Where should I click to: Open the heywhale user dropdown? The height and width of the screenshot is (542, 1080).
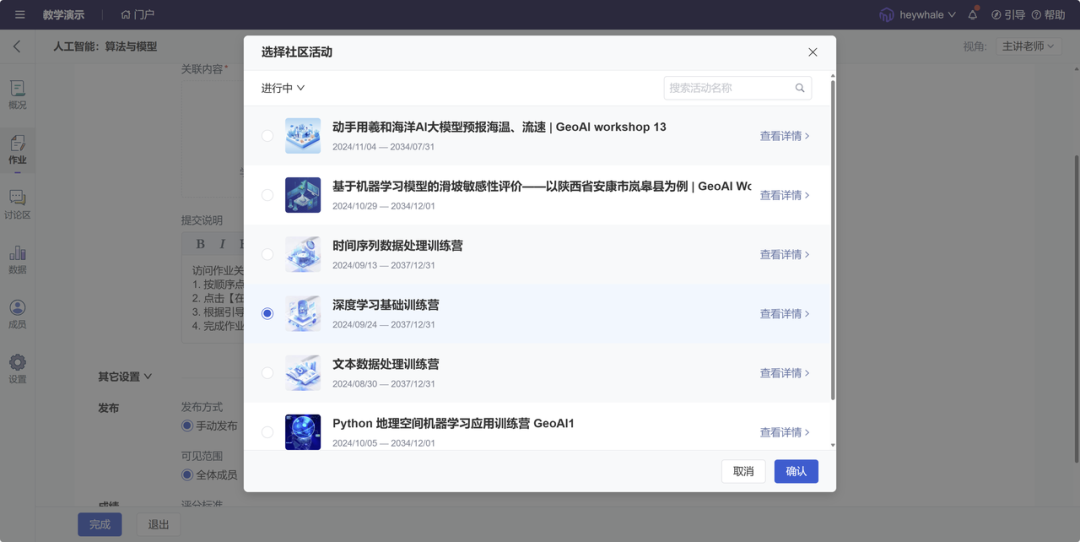[927, 14]
